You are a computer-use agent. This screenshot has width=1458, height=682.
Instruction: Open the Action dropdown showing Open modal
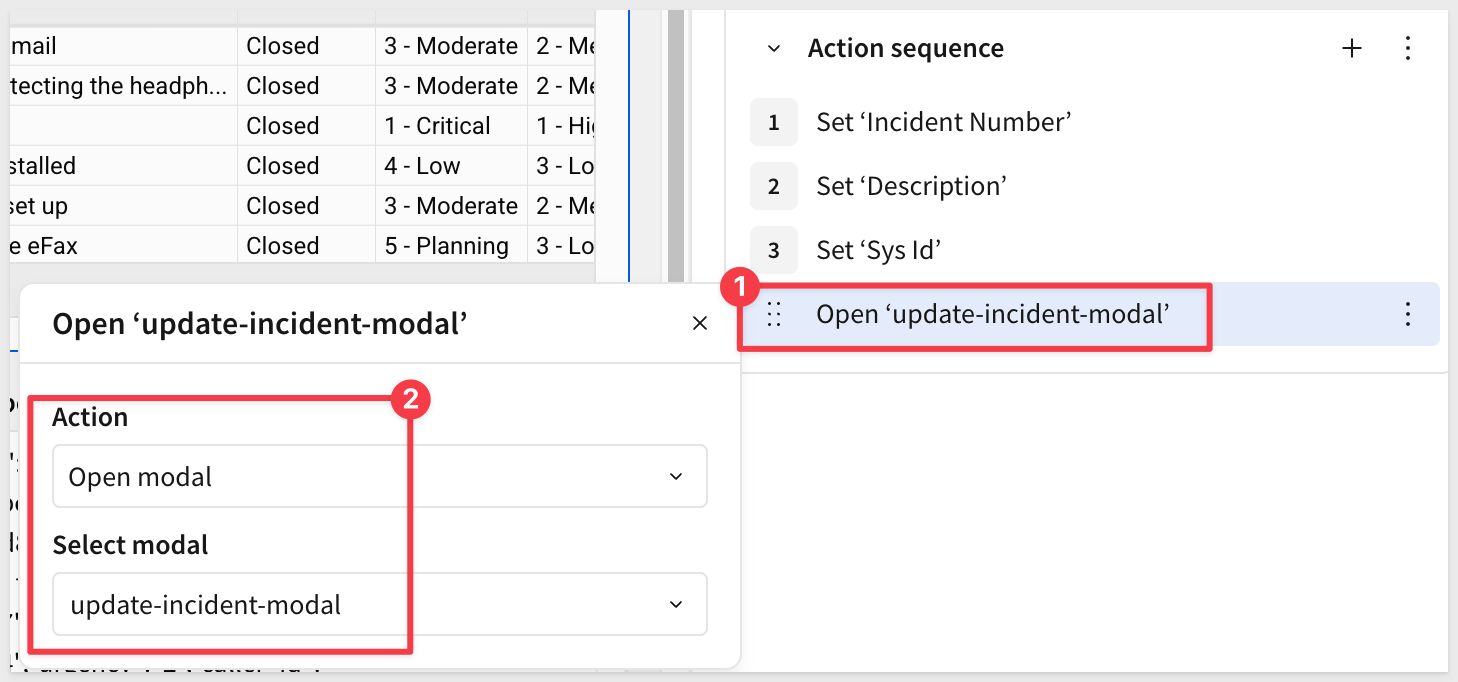379,476
